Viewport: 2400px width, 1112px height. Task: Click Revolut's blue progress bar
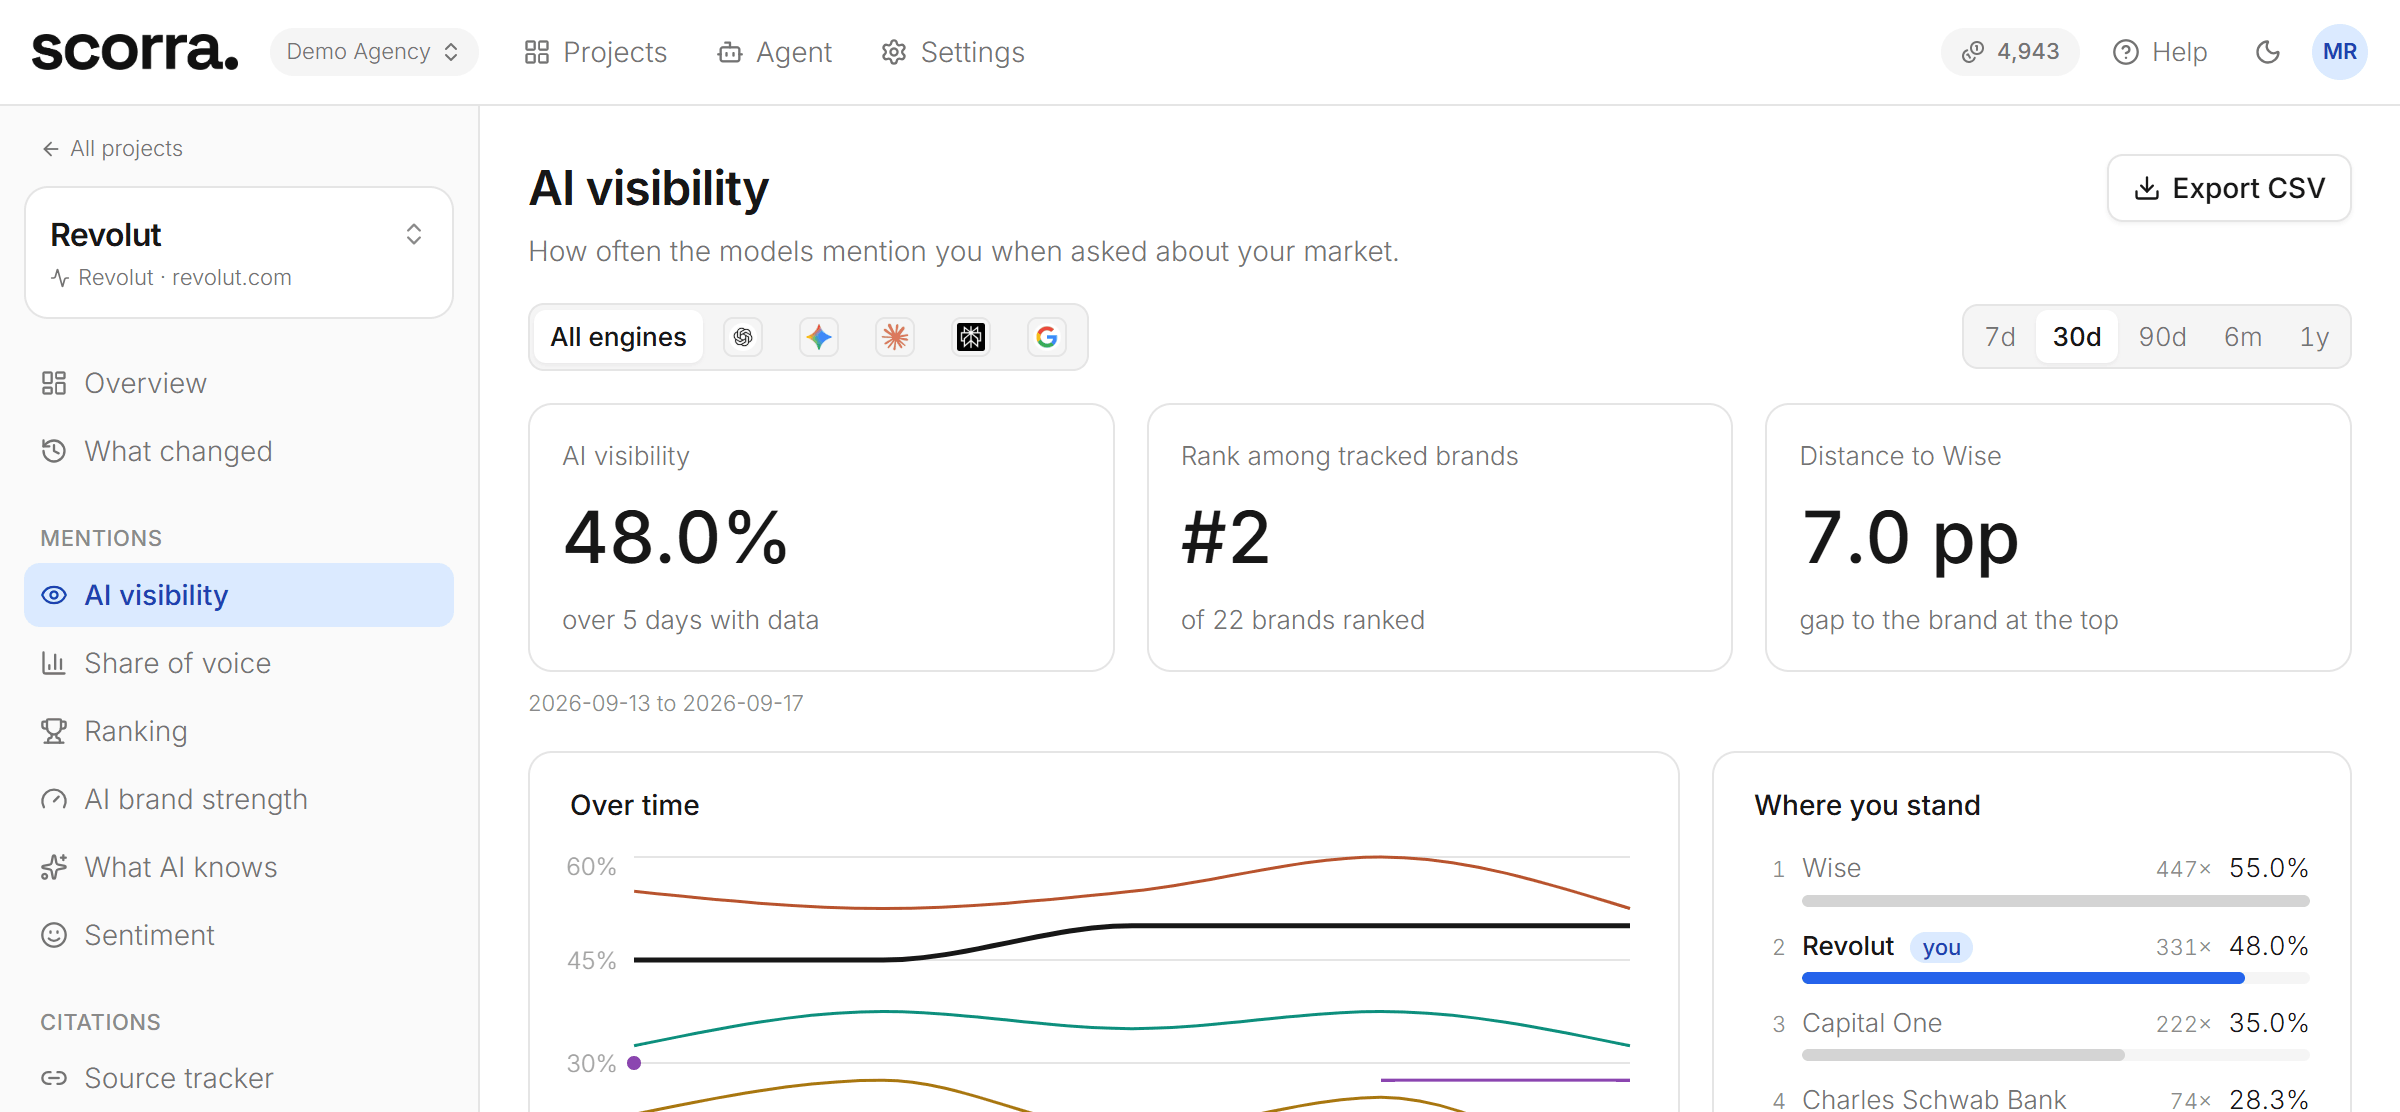2023,978
